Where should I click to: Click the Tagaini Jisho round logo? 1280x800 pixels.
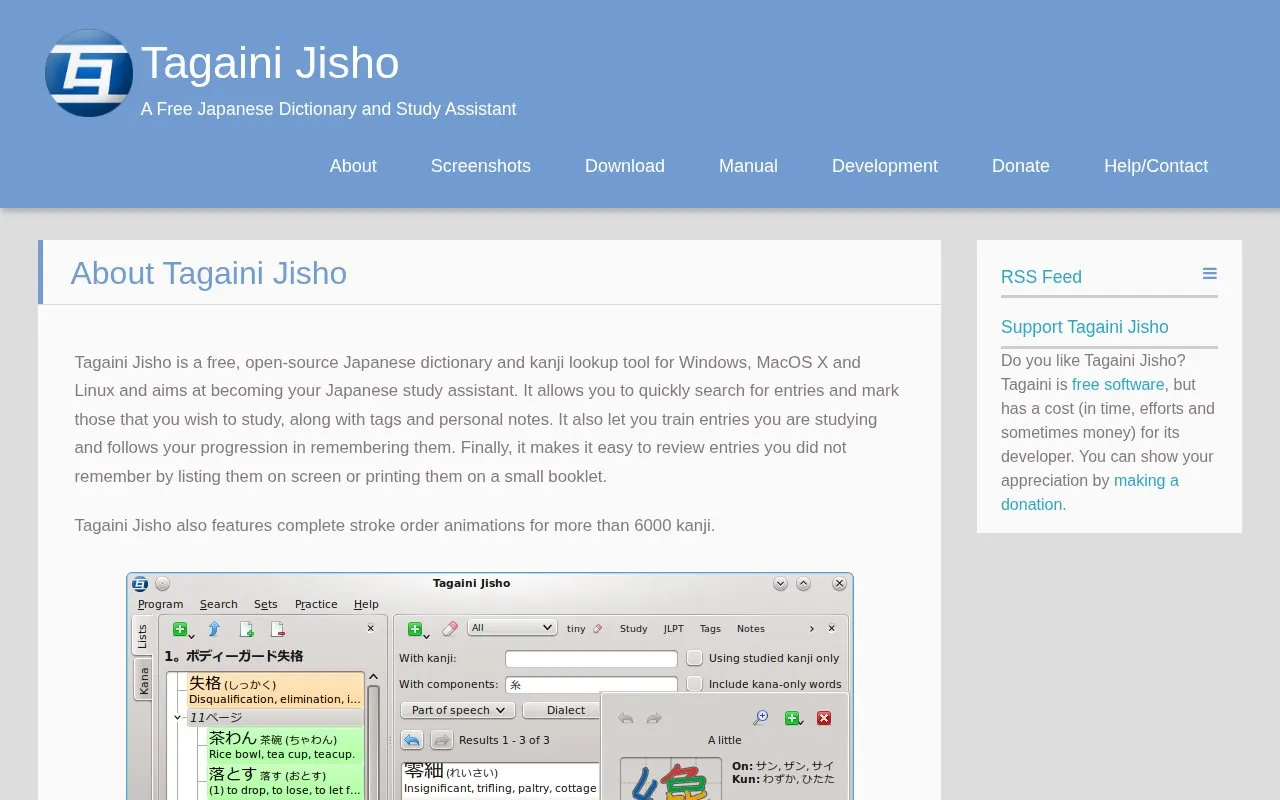89,73
